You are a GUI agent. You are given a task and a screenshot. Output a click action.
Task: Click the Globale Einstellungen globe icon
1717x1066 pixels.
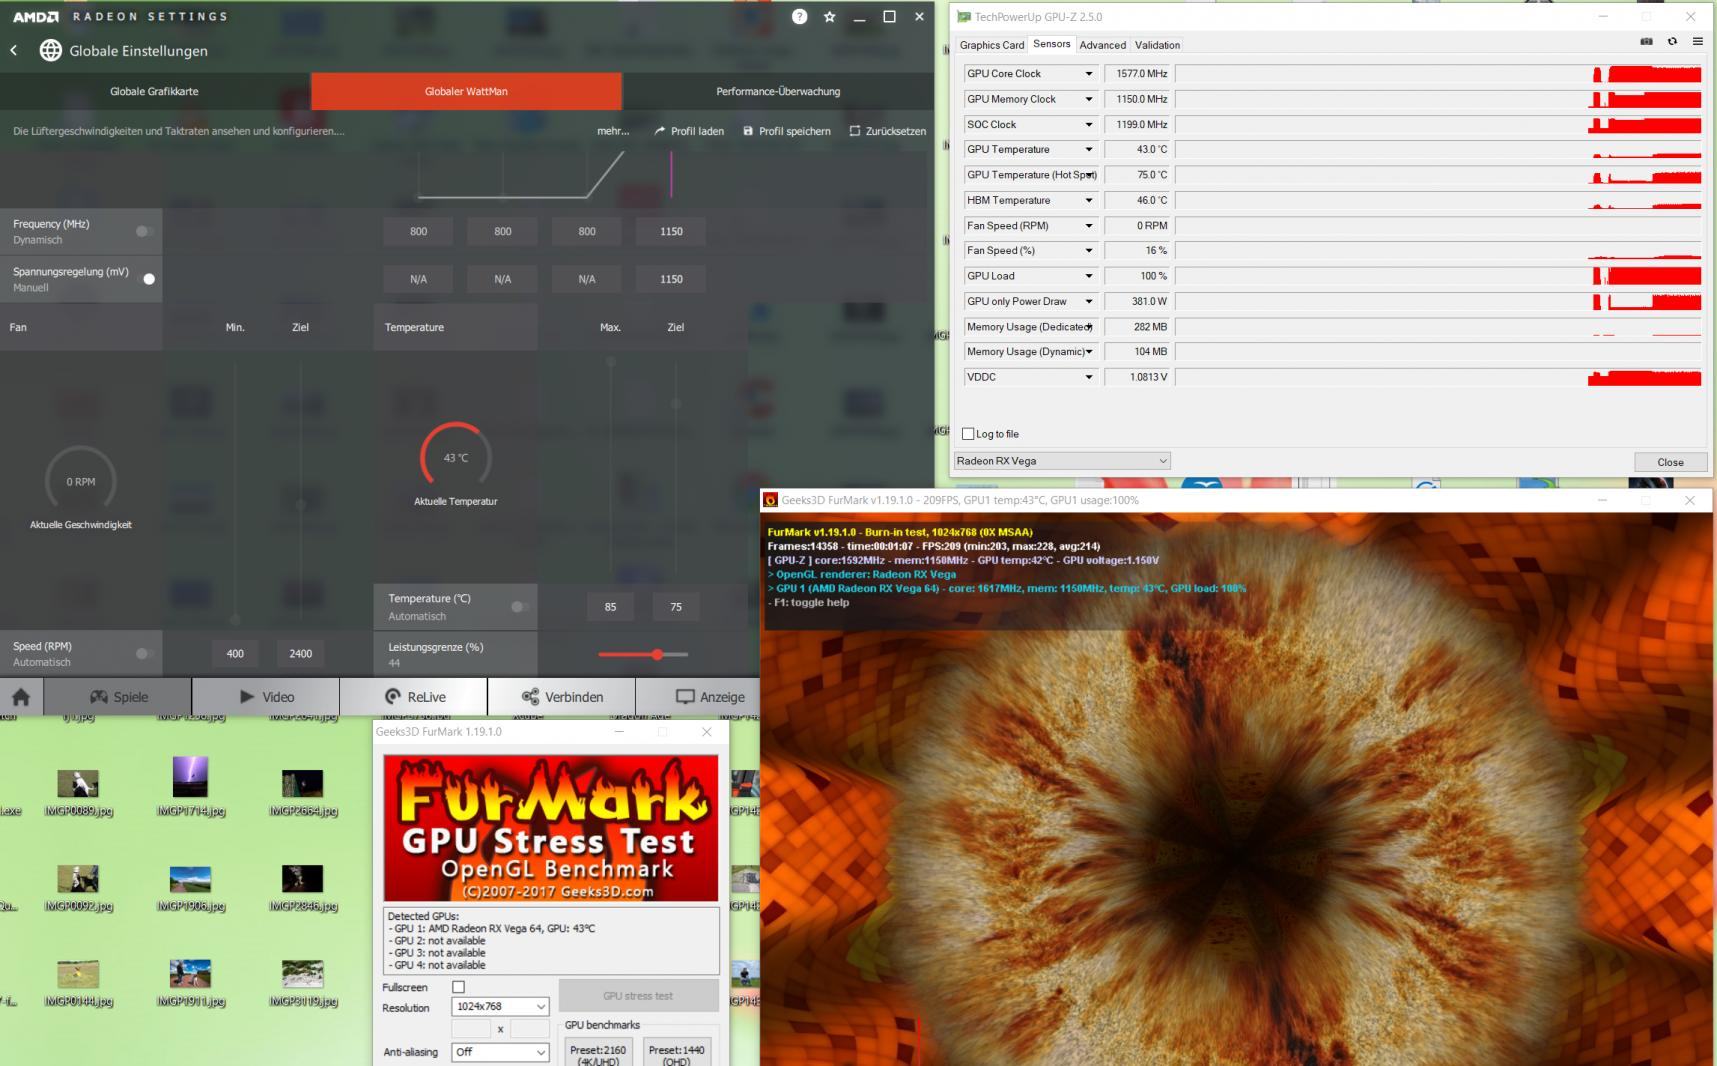pyautogui.click(x=50, y=51)
